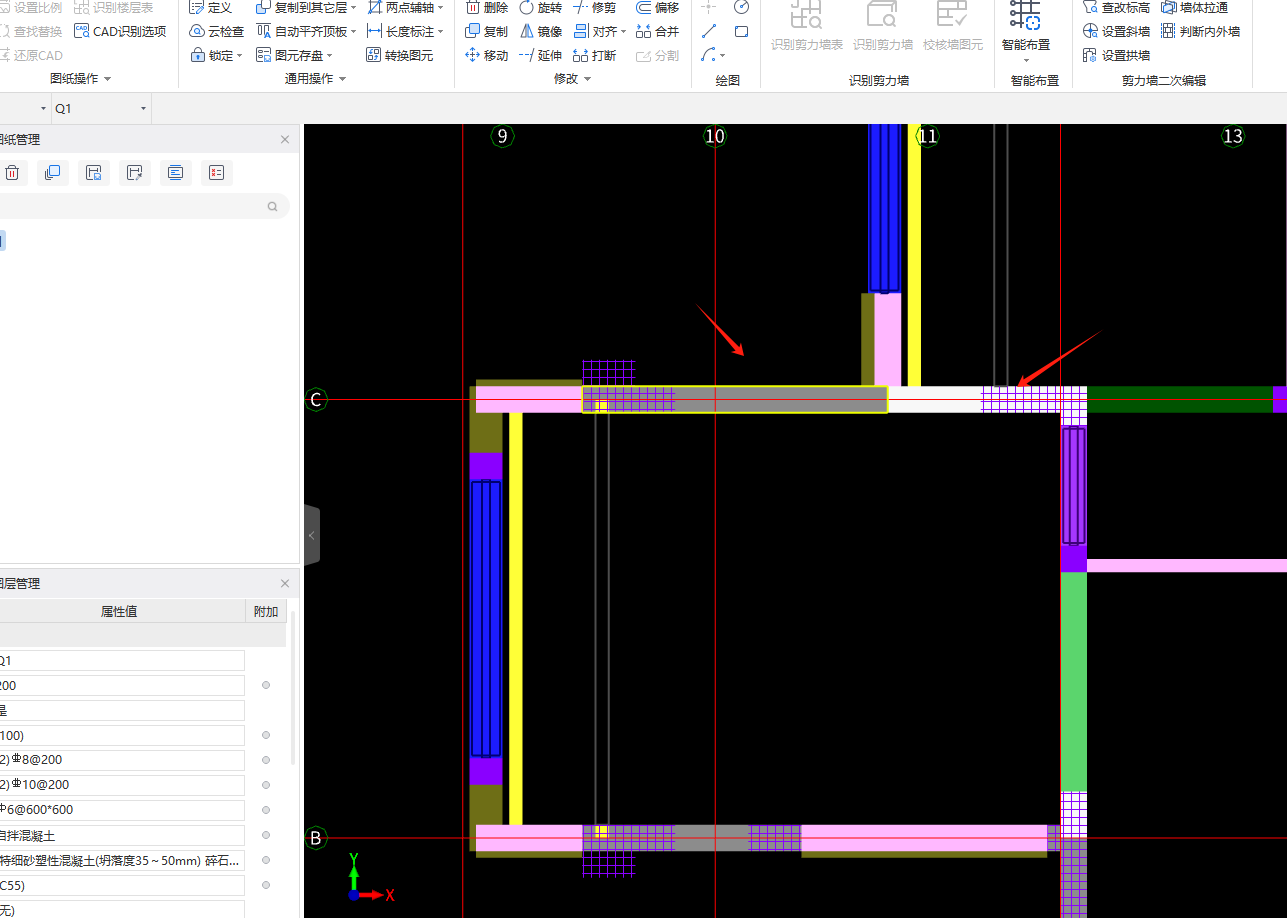Screen dimensions: 1287x918
Task: Click the trash icon in drawing management panel
Action: point(12,173)
